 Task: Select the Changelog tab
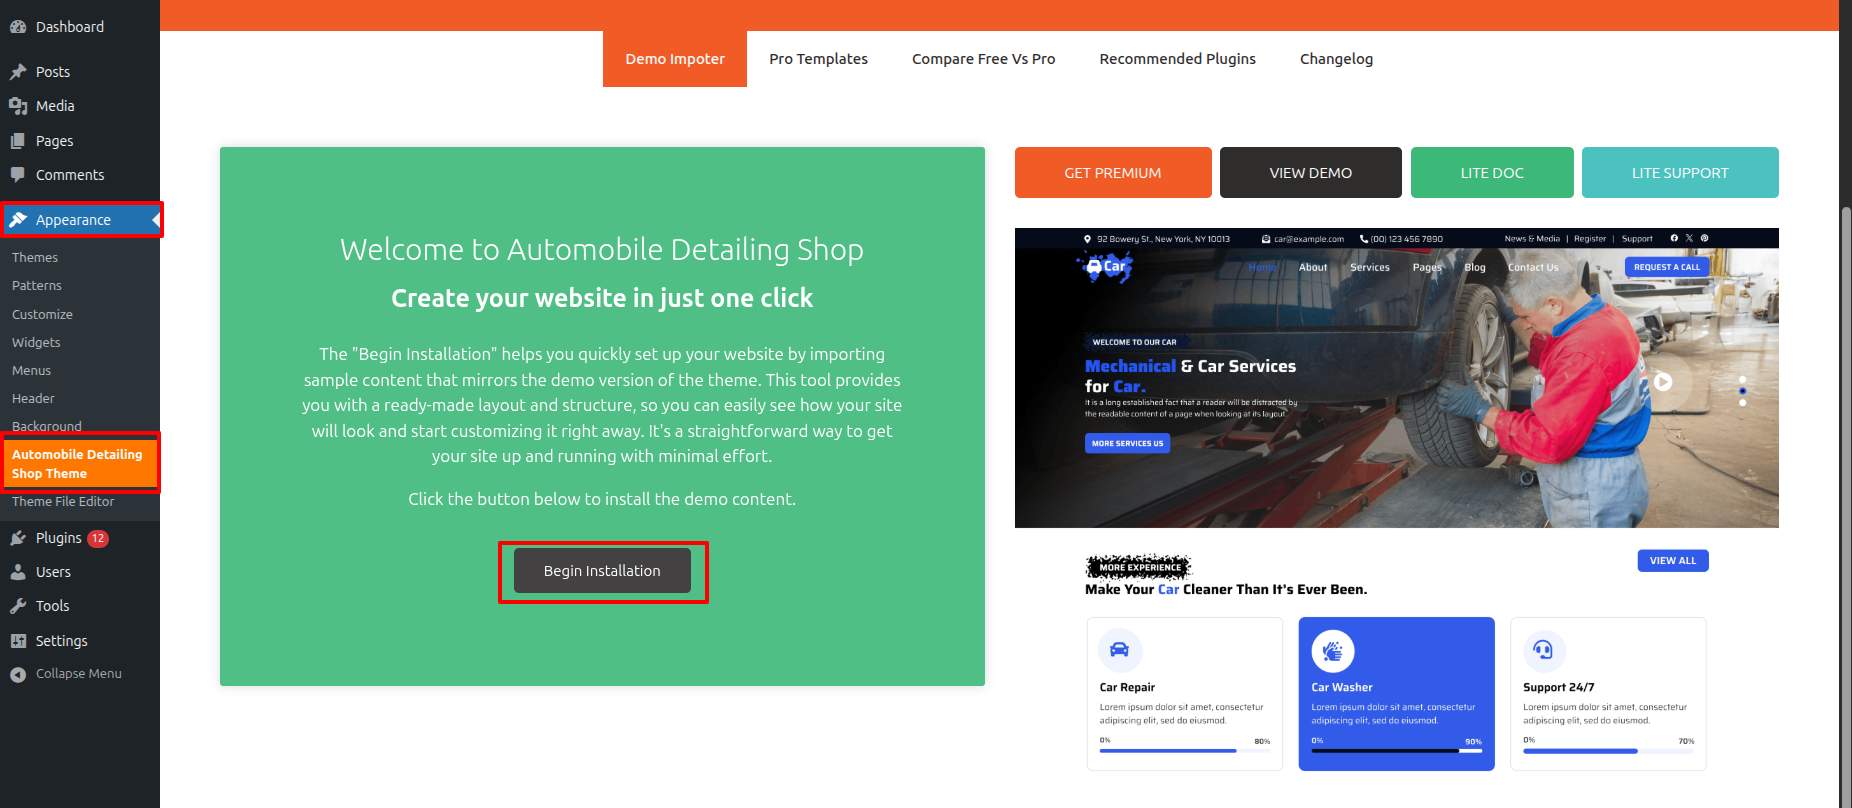tap(1336, 59)
